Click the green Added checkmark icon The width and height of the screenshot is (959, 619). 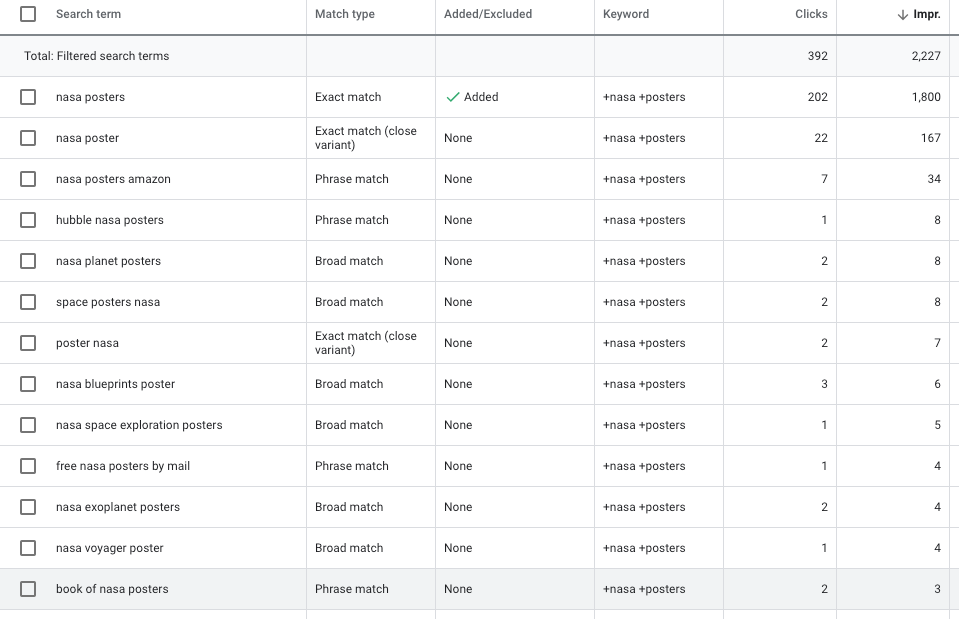[453, 97]
